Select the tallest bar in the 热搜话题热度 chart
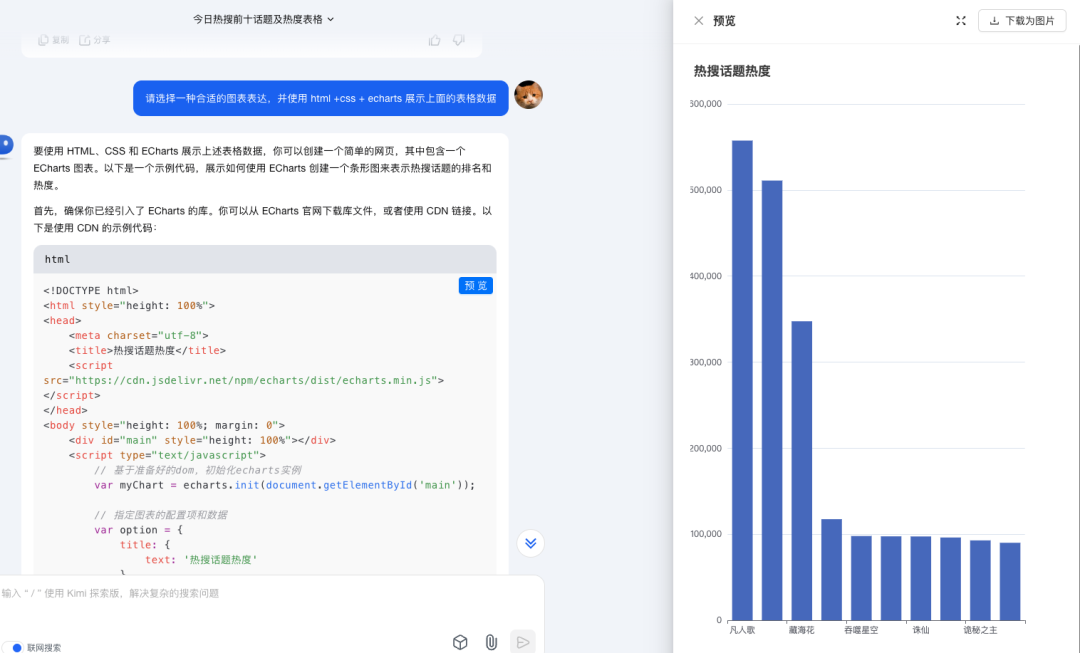 pyautogui.click(x=743, y=380)
